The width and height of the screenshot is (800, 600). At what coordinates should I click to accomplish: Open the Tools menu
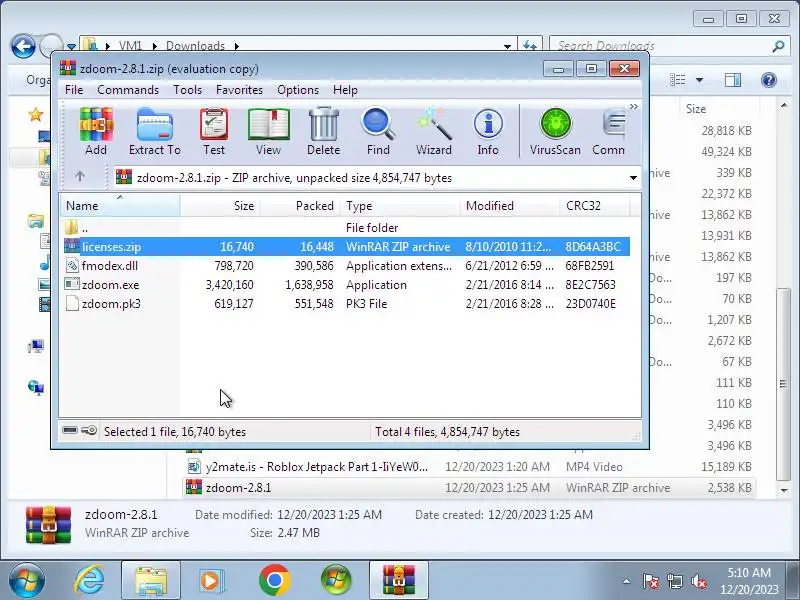(x=187, y=90)
